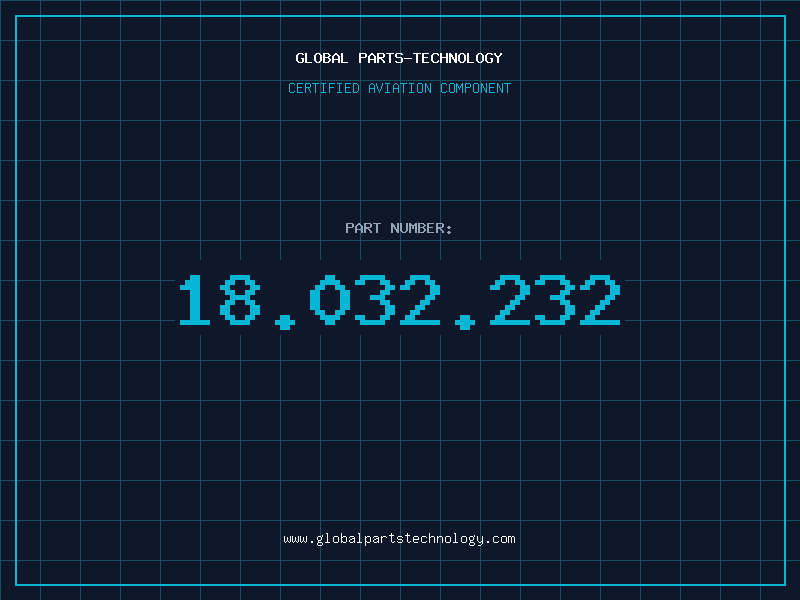The height and width of the screenshot is (600, 800).
Task: Select the part number 18.032.232
Action: pyautogui.click(x=400, y=301)
